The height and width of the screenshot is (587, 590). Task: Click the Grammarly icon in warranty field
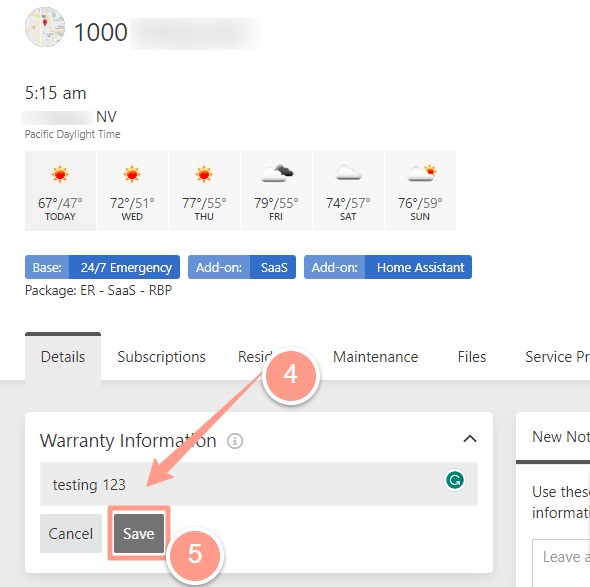[x=455, y=480]
